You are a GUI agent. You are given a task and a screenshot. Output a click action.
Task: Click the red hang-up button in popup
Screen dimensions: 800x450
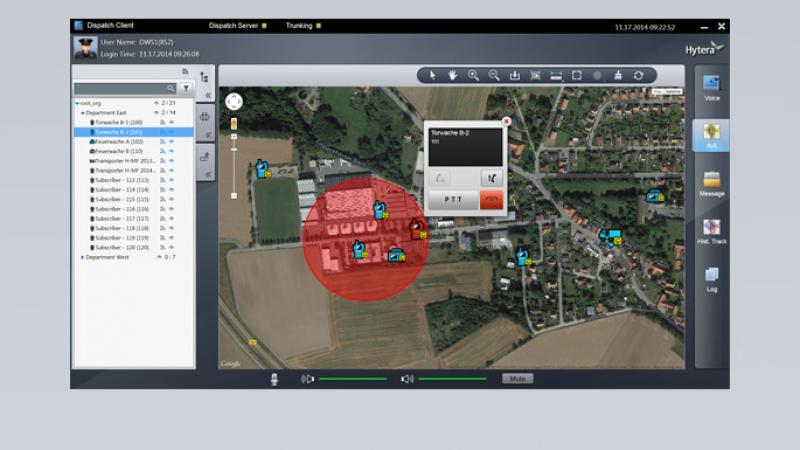coord(491,199)
